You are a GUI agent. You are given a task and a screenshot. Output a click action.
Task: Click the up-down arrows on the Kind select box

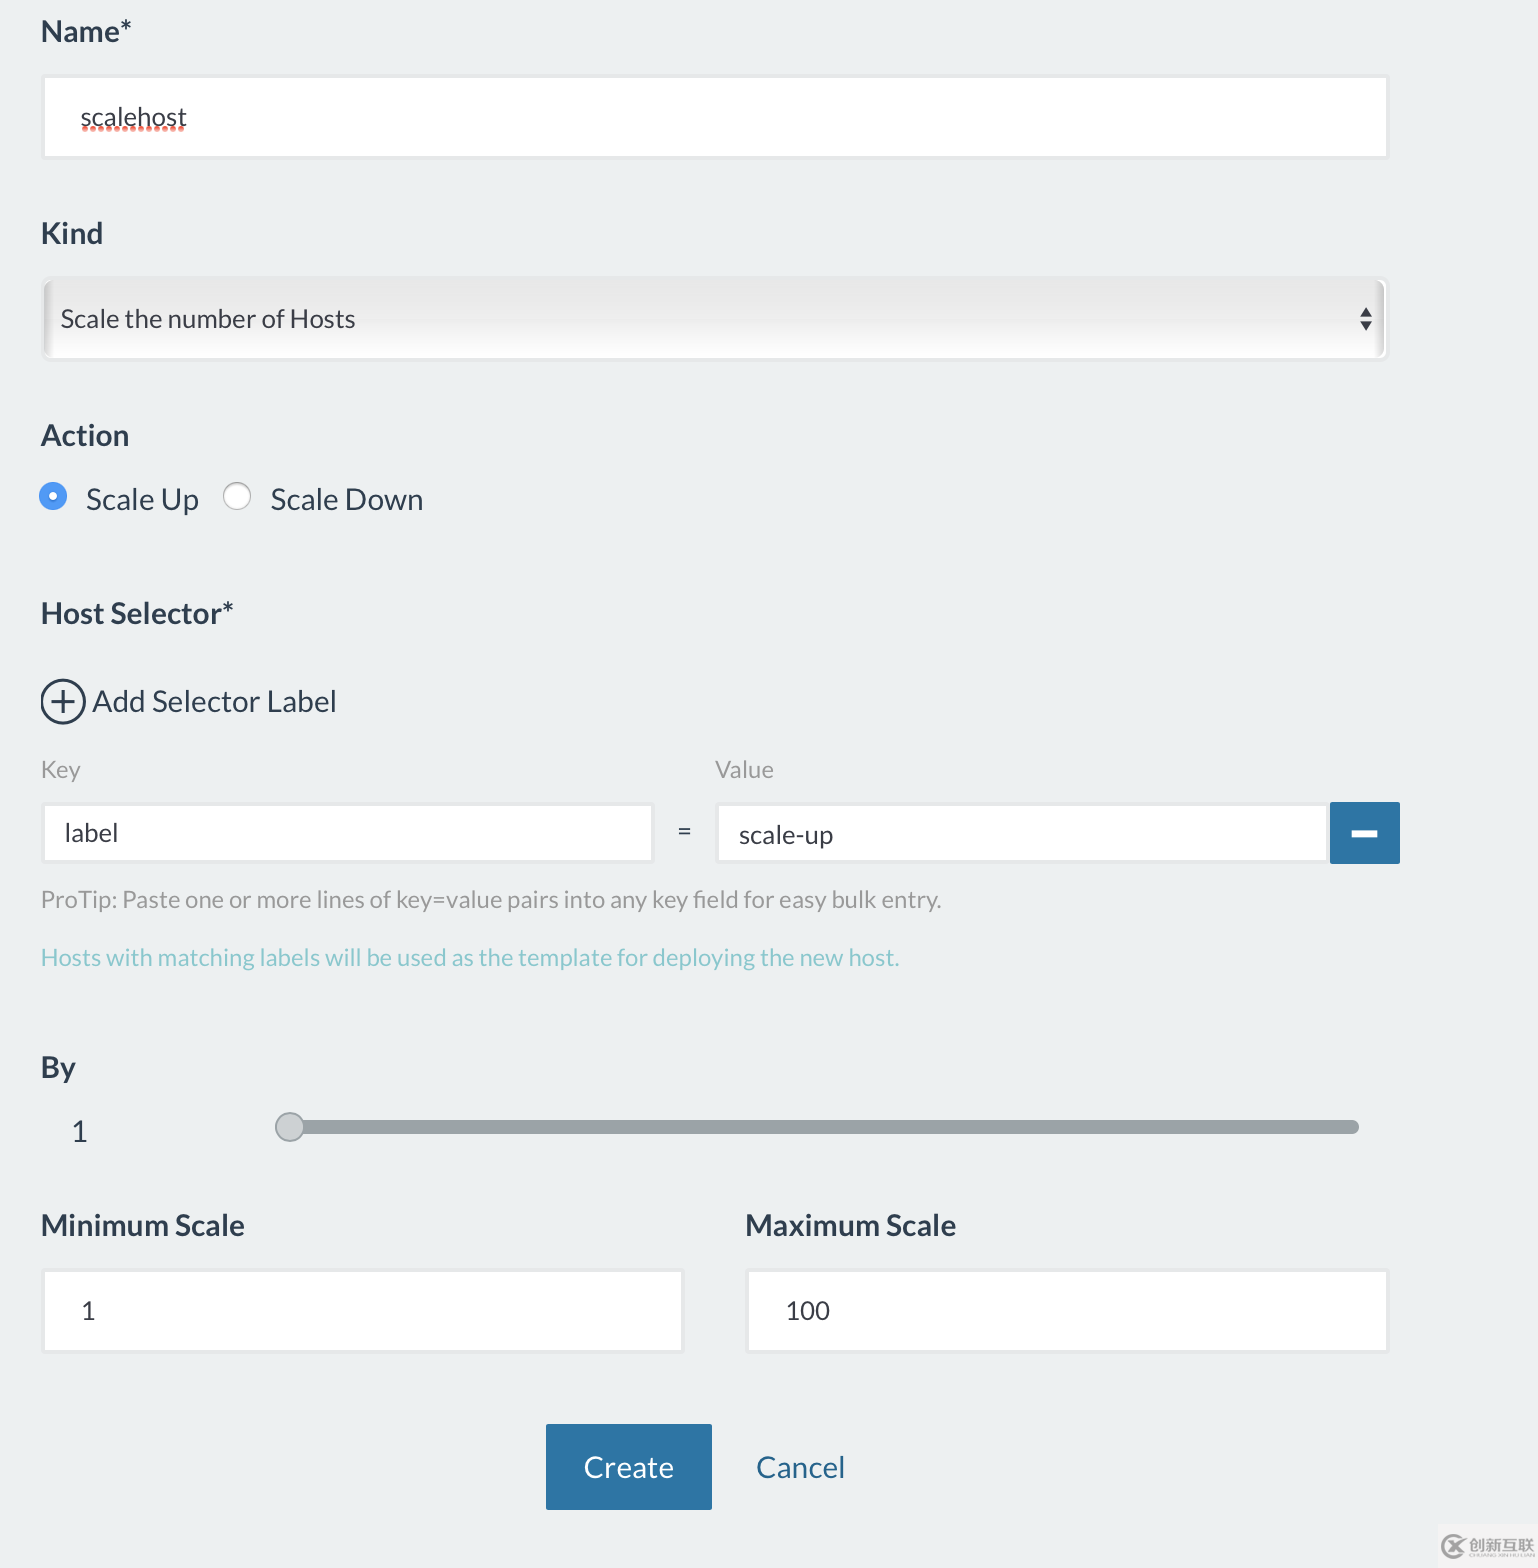coord(1365,319)
